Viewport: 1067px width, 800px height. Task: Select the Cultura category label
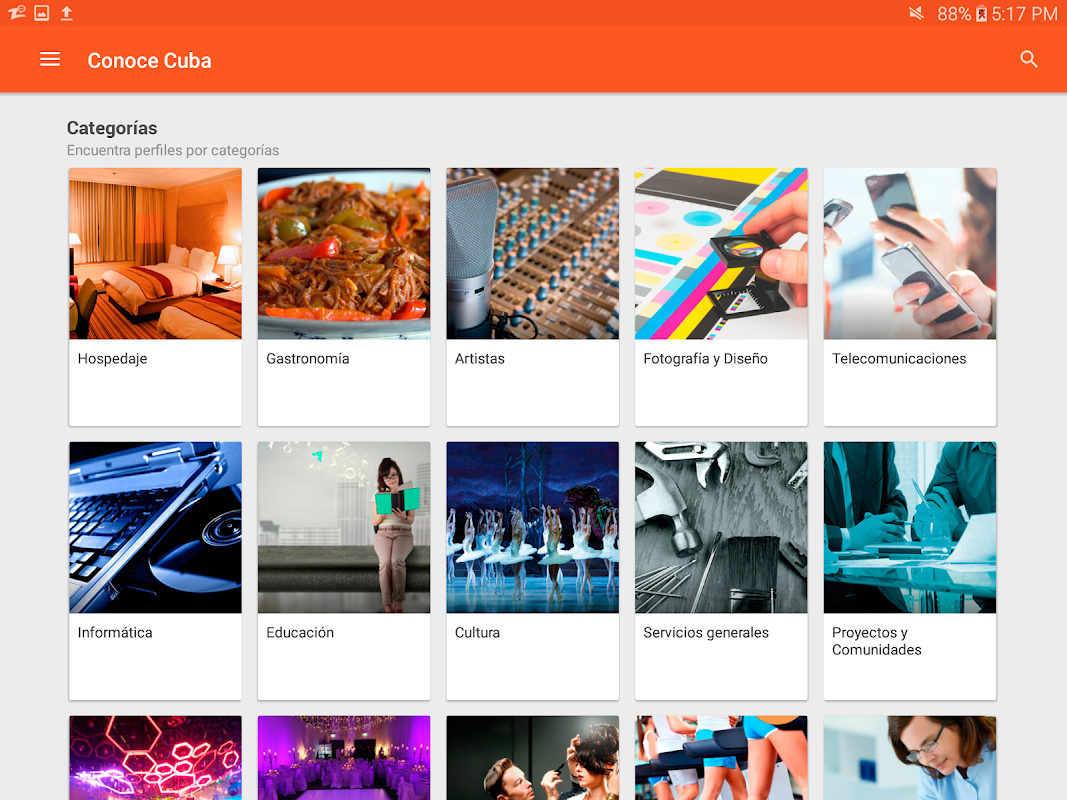point(477,633)
